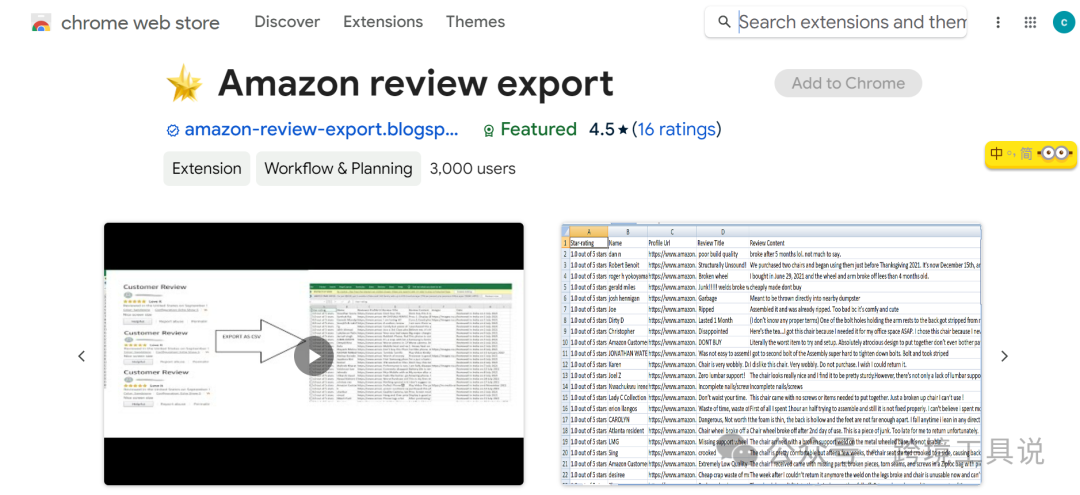Click the Add to Chrome button
Screen dimensions: 1080x495
[x=848, y=83]
